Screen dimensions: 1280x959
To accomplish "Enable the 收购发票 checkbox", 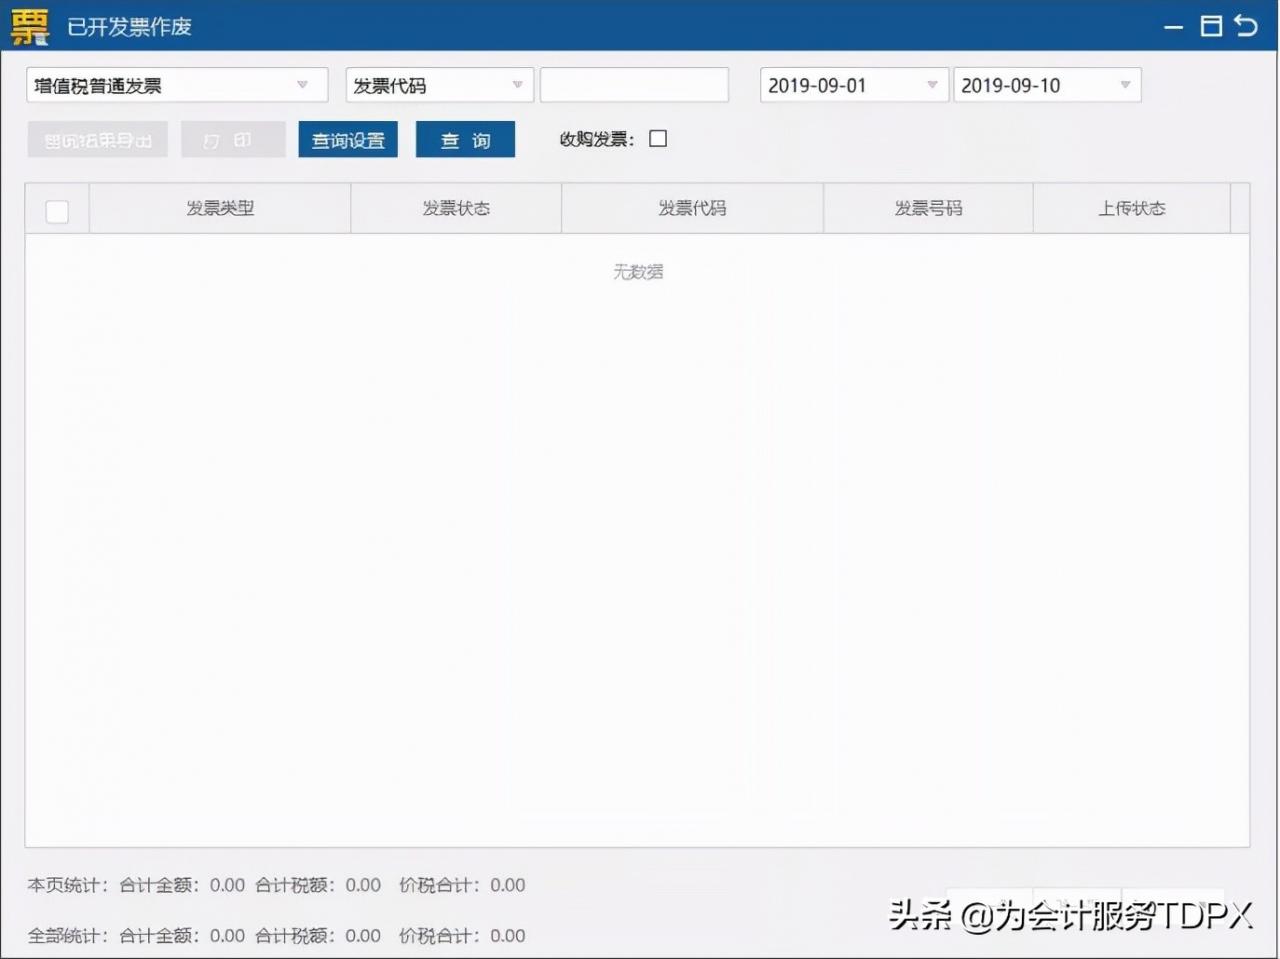I will pos(658,138).
